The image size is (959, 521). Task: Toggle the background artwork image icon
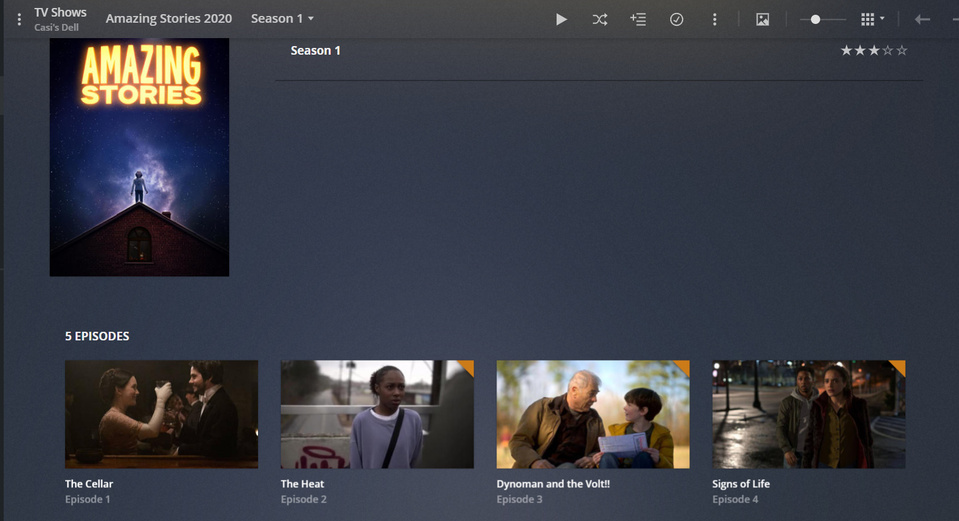pyautogui.click(x=763, y=20)
